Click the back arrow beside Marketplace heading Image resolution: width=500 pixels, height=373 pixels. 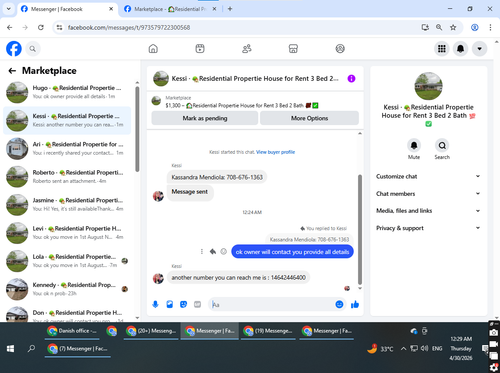[12, 71]
